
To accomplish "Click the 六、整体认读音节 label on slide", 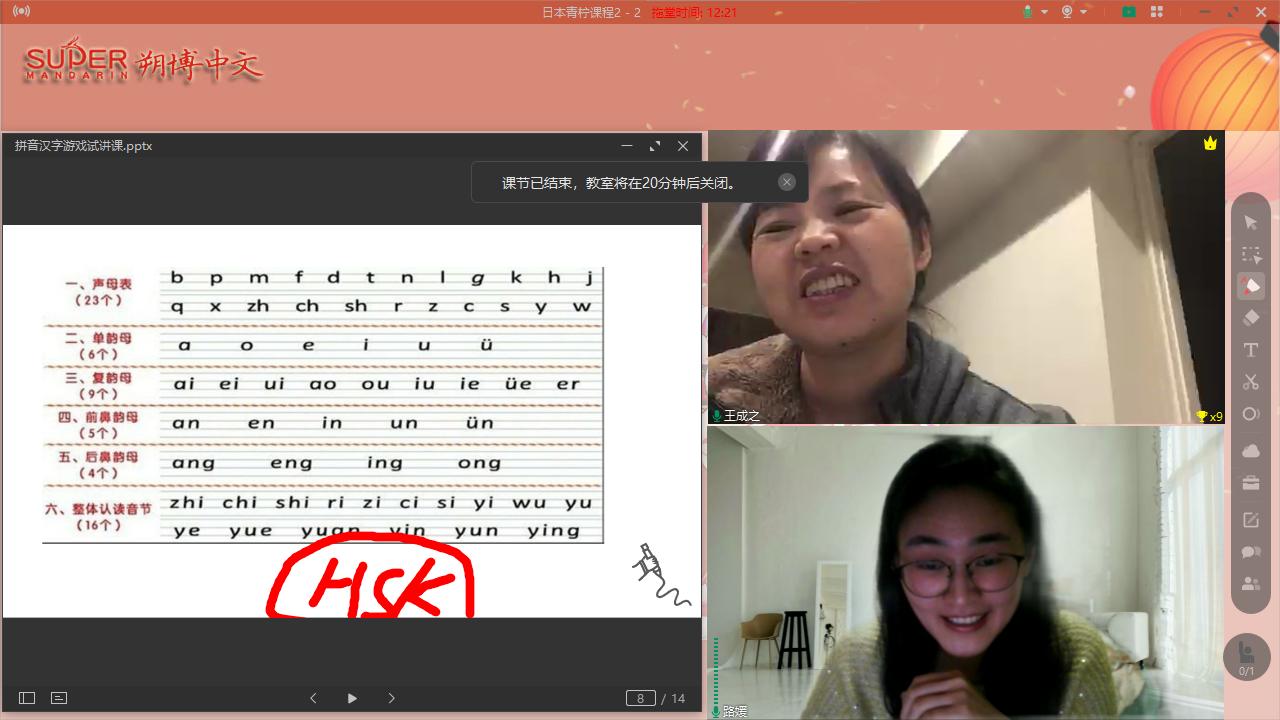I will pyautogui.click(x=98, y=509).
